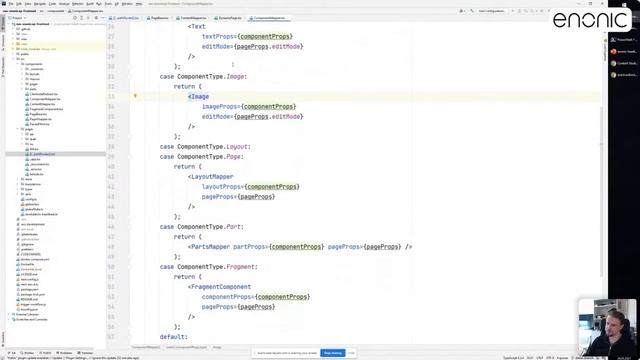The image size is (640, 360).
Task: Open the Navigate menu
Action: 40,4
